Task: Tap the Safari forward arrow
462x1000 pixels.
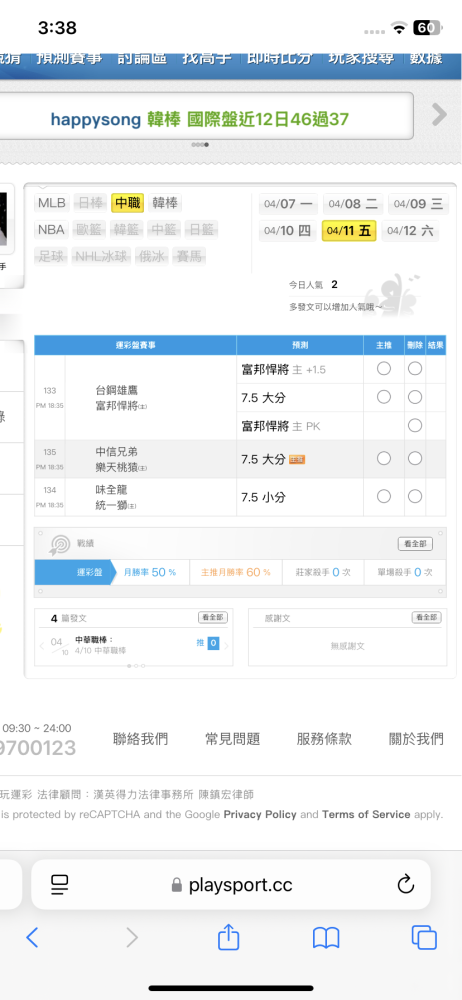Action: (x=132, y=938)
